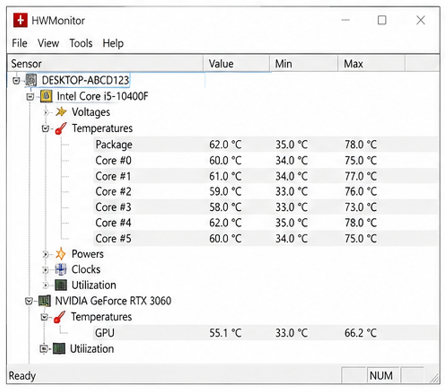Click the GPU Temperatures thermometer icon

[x=60, y=317]
